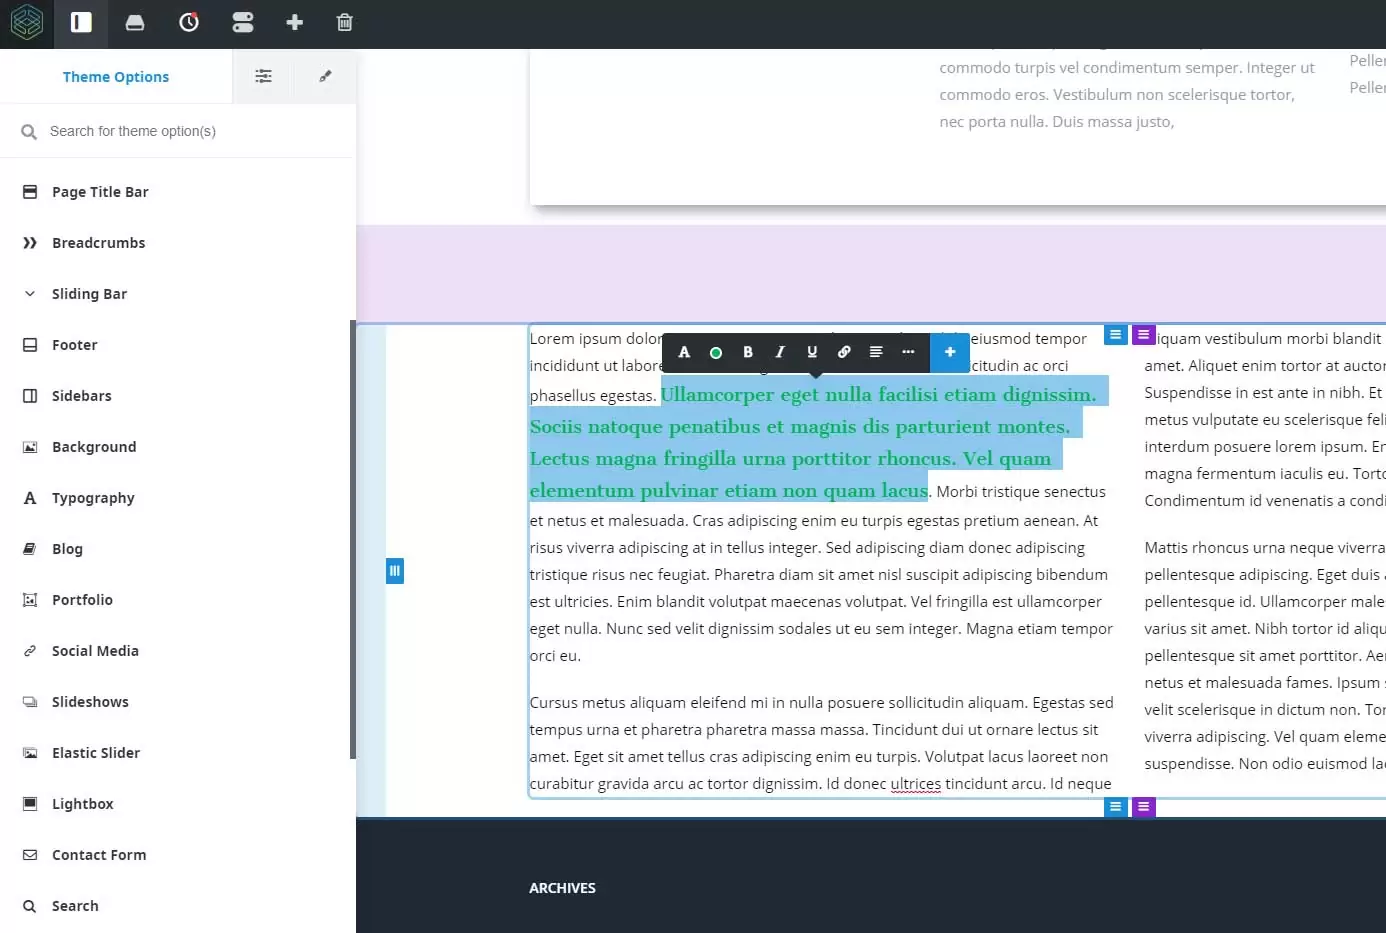Open the text alignment options

876,352
